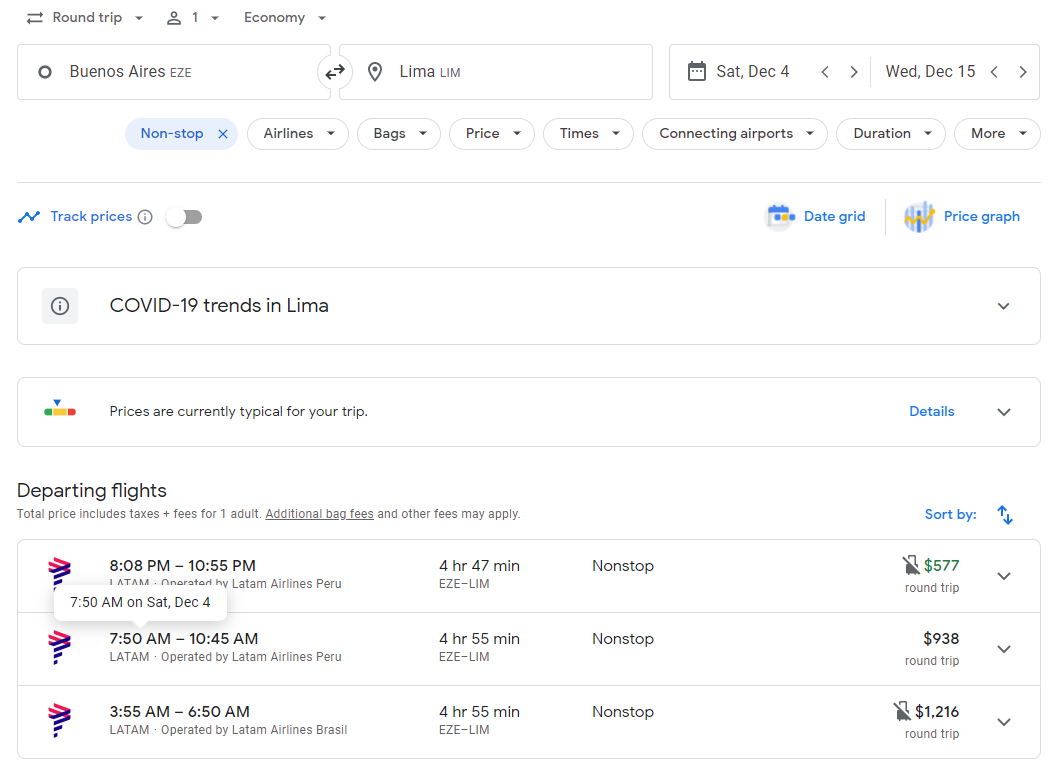
Task: Click the COVID-19 trends in Lima heading
Action: (219, 306)
